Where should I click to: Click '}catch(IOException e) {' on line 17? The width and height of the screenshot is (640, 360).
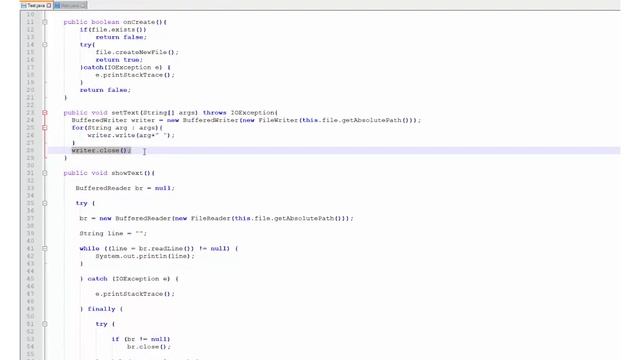point(125,67)
